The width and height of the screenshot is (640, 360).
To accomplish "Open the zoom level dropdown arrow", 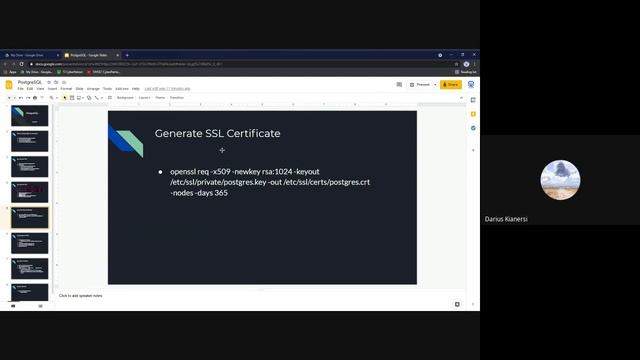I will coord(57,98).
